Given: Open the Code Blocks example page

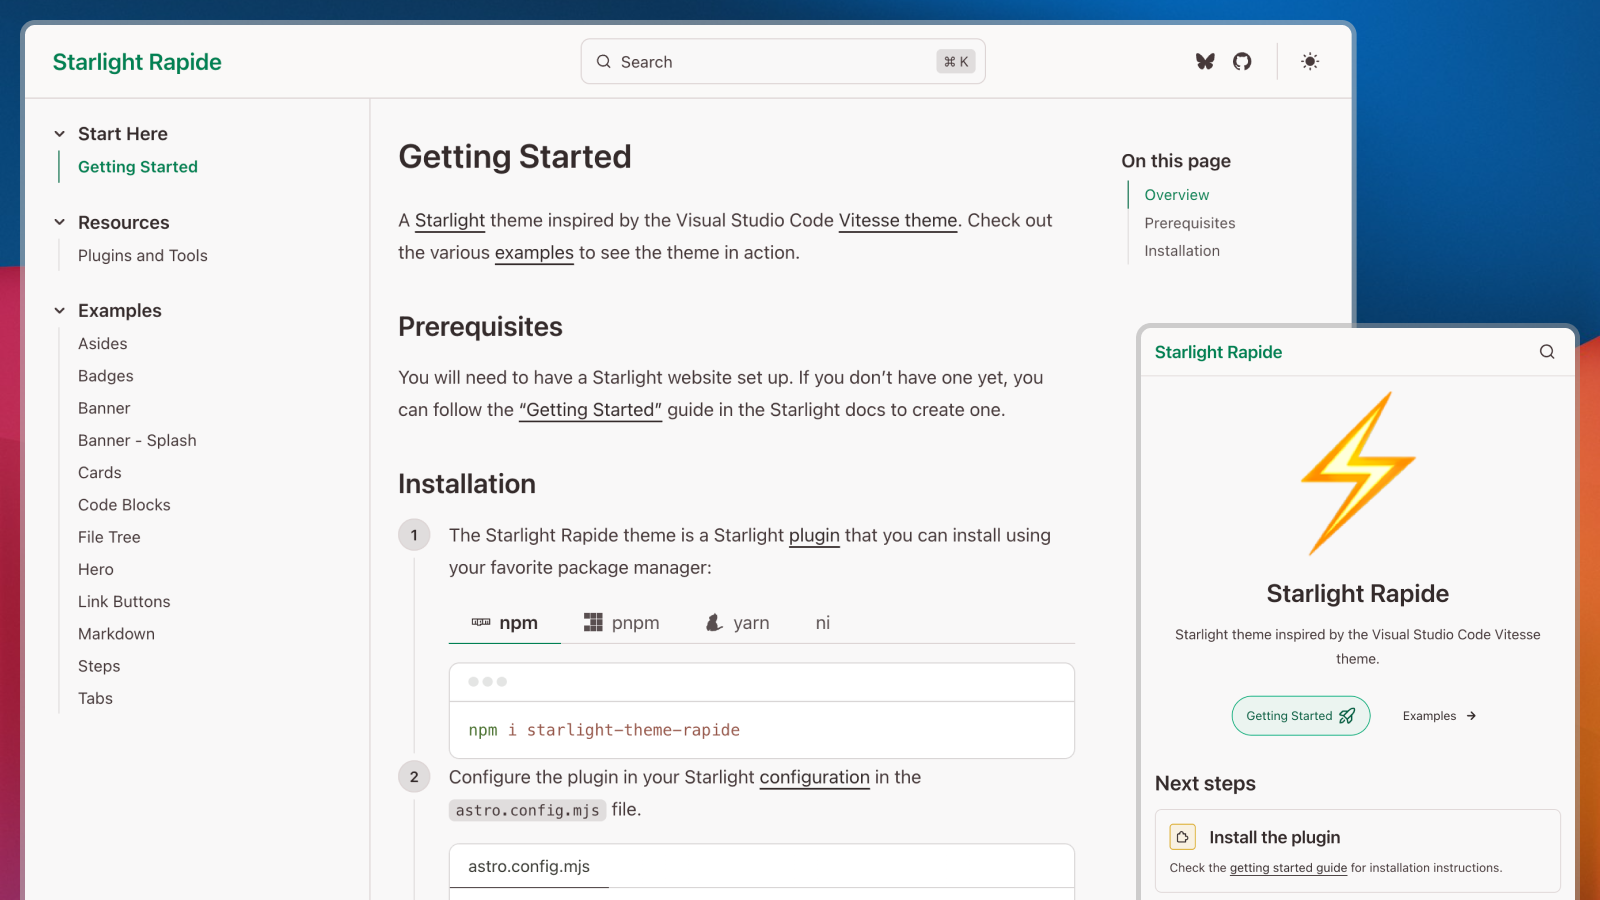Looking at the screenshot, I should (124, 505).
